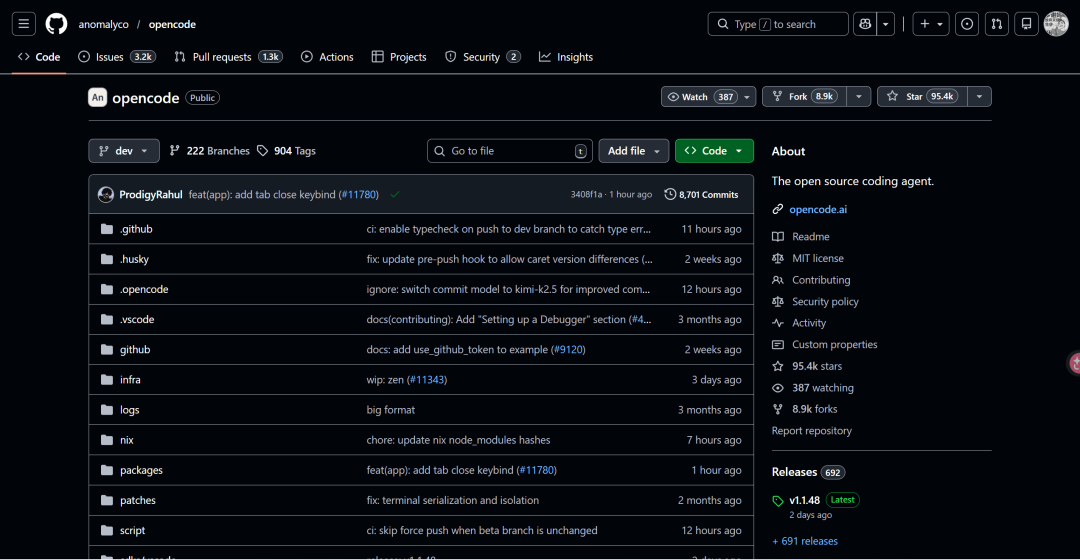The image size is (1080, 560).
Task: Open the patches folder
Action: click(x=138, y=500)
